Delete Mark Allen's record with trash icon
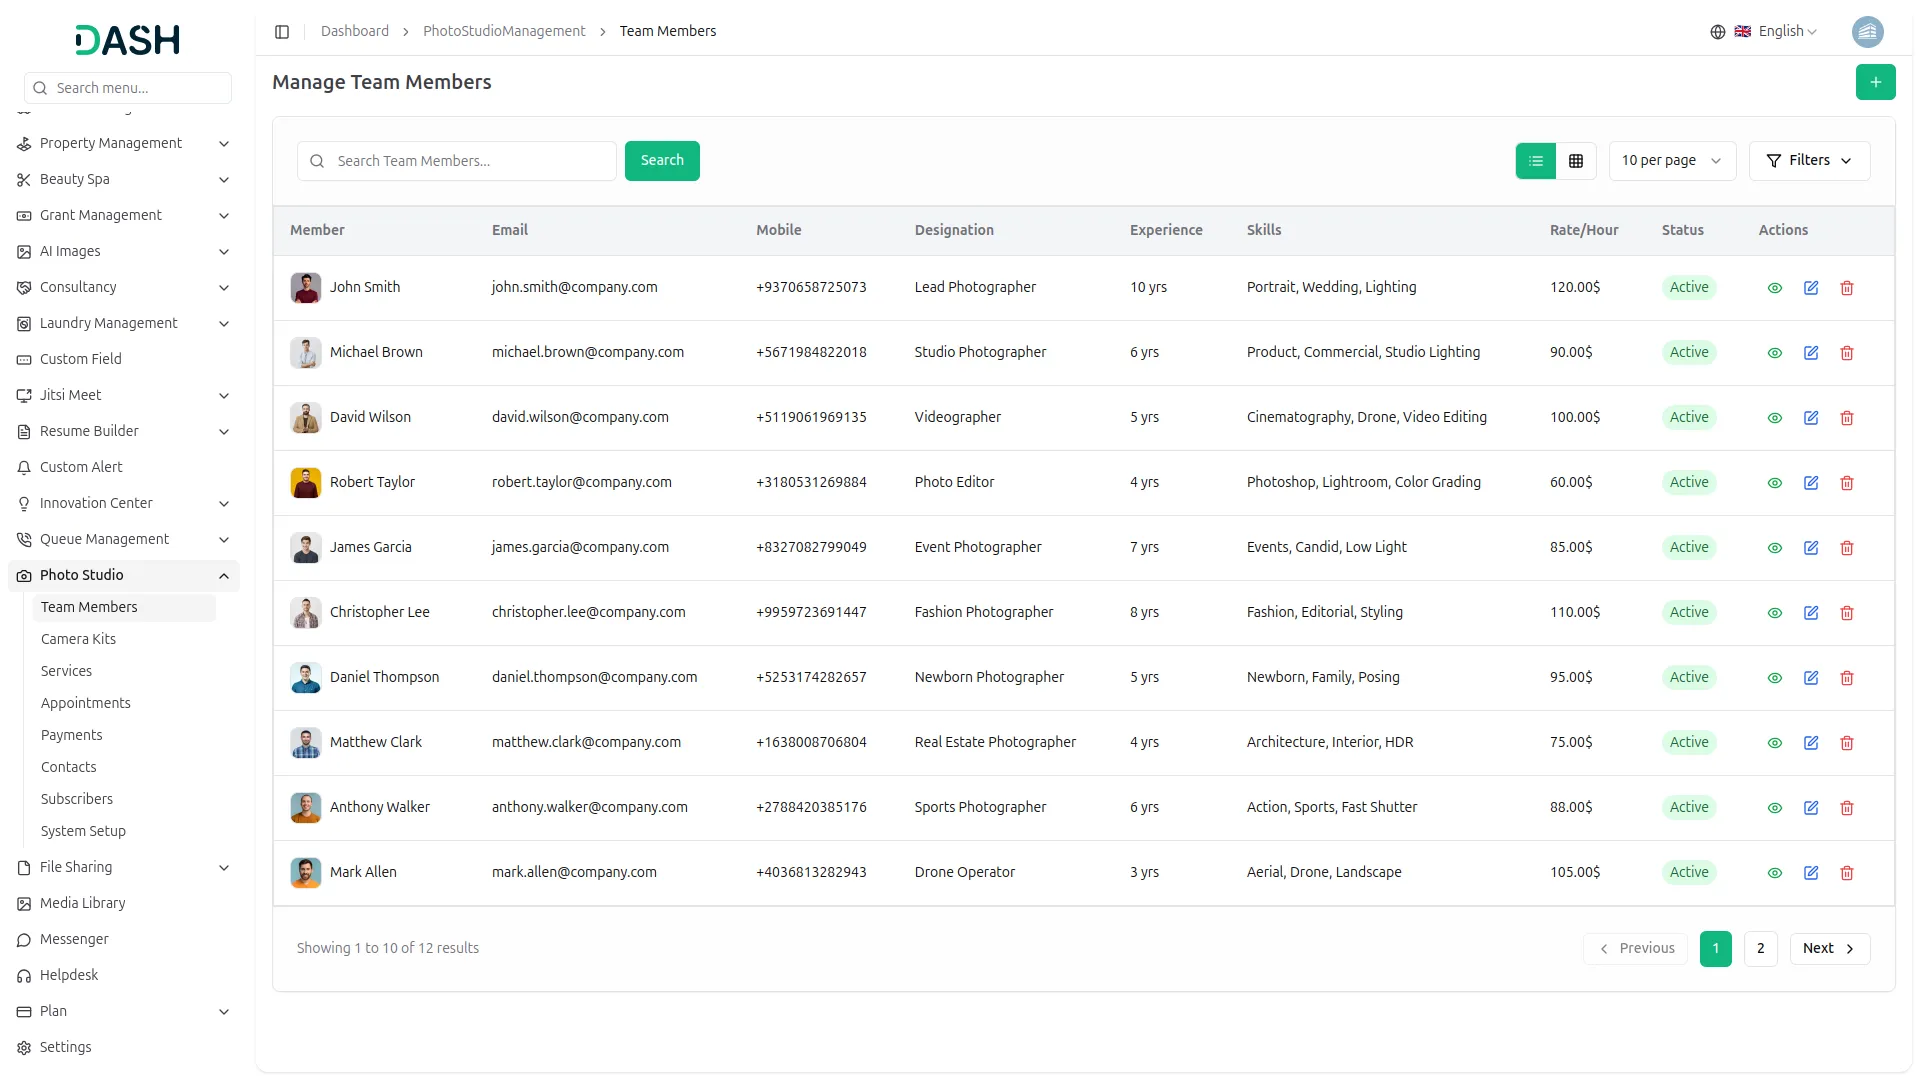Viewport: 1920px width, 1080px height. pyautogui.click(x=1847, y=873)
